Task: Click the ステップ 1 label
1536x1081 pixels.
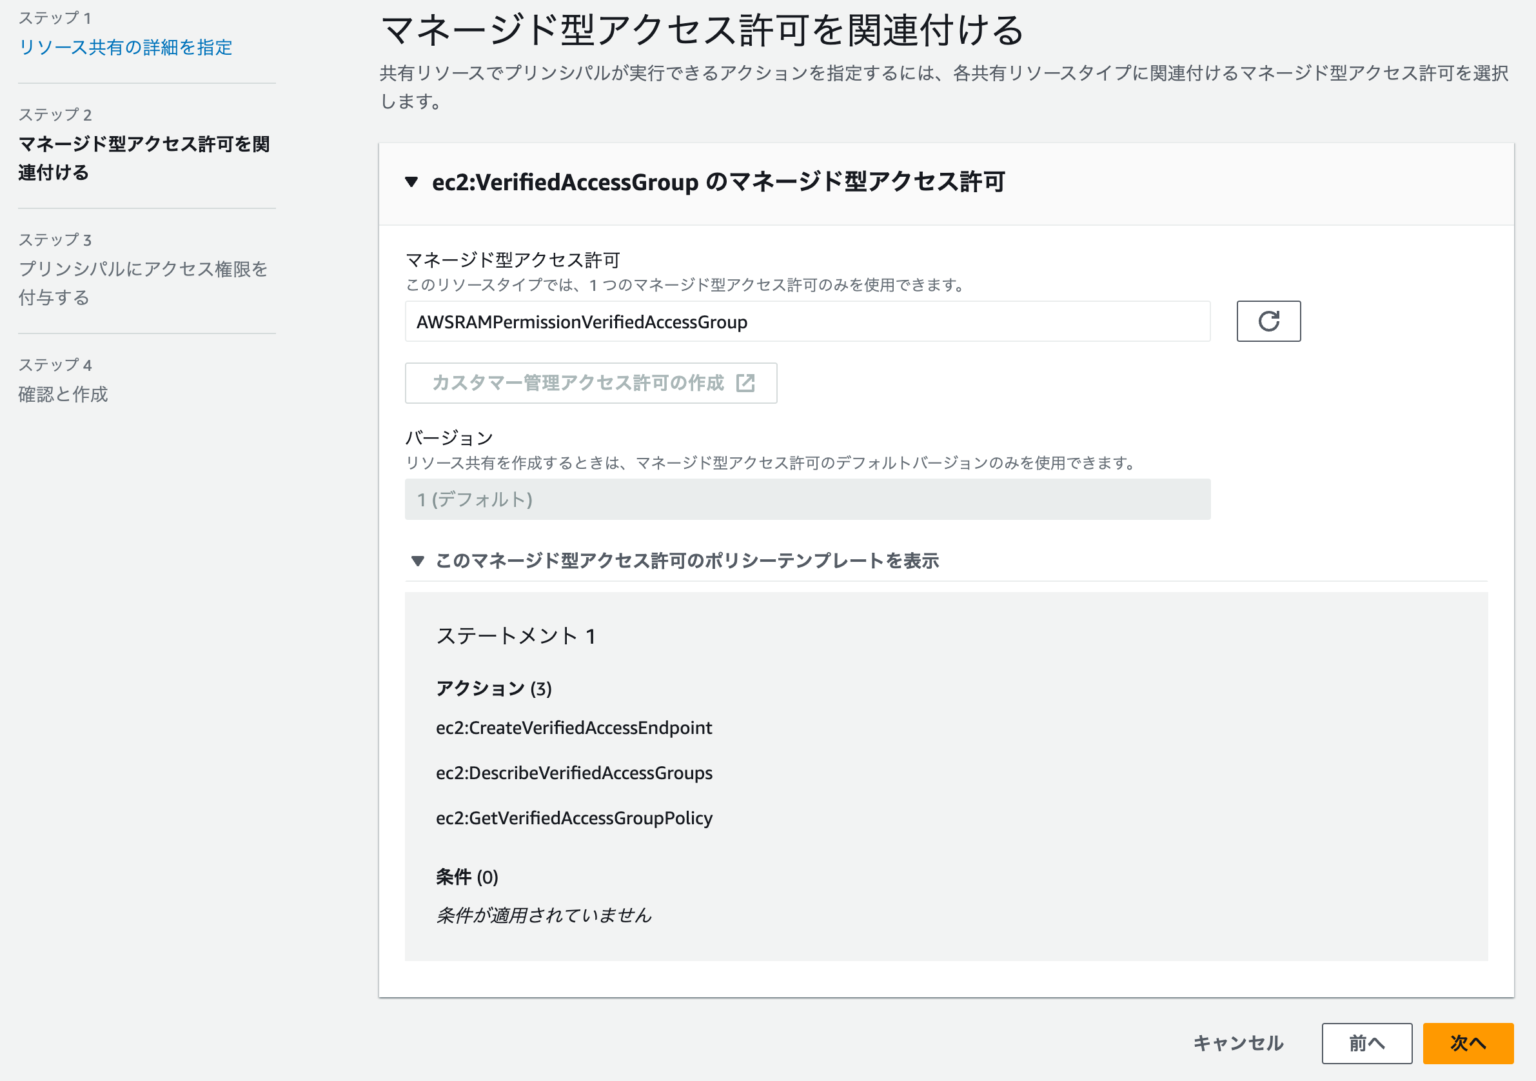Action: point(55,18)
